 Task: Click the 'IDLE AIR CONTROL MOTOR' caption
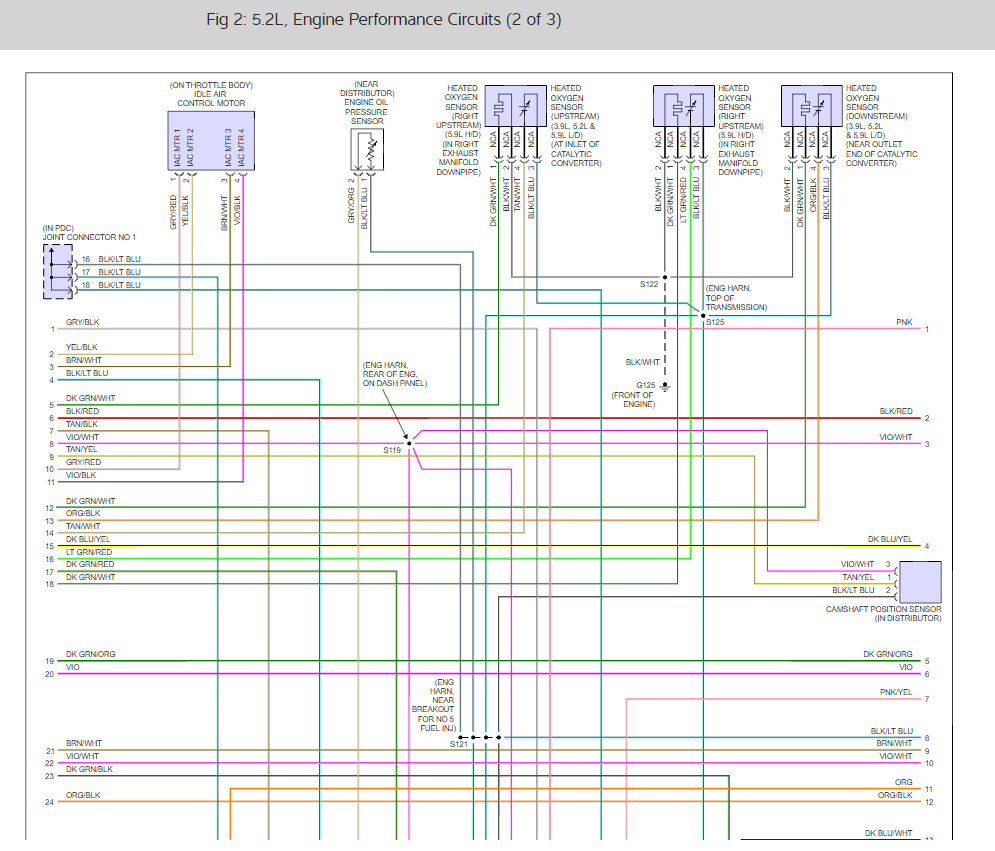211,98
